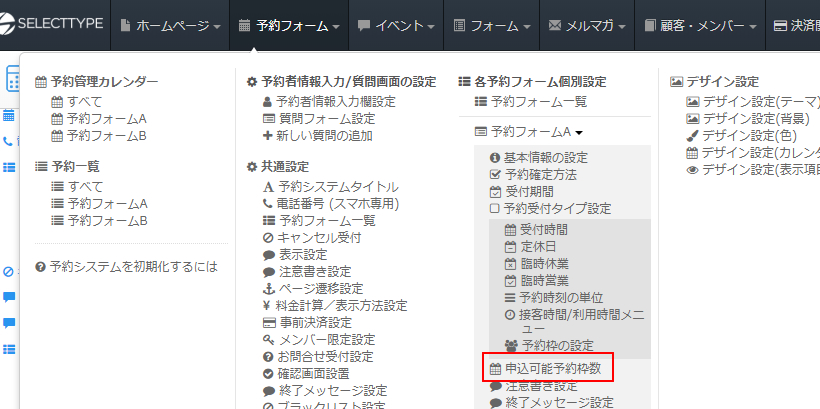Image resolution: width=820 pixels, height=409 pixels.
Task: Open the メルマガ menu
Action: [x=587, y=25]
